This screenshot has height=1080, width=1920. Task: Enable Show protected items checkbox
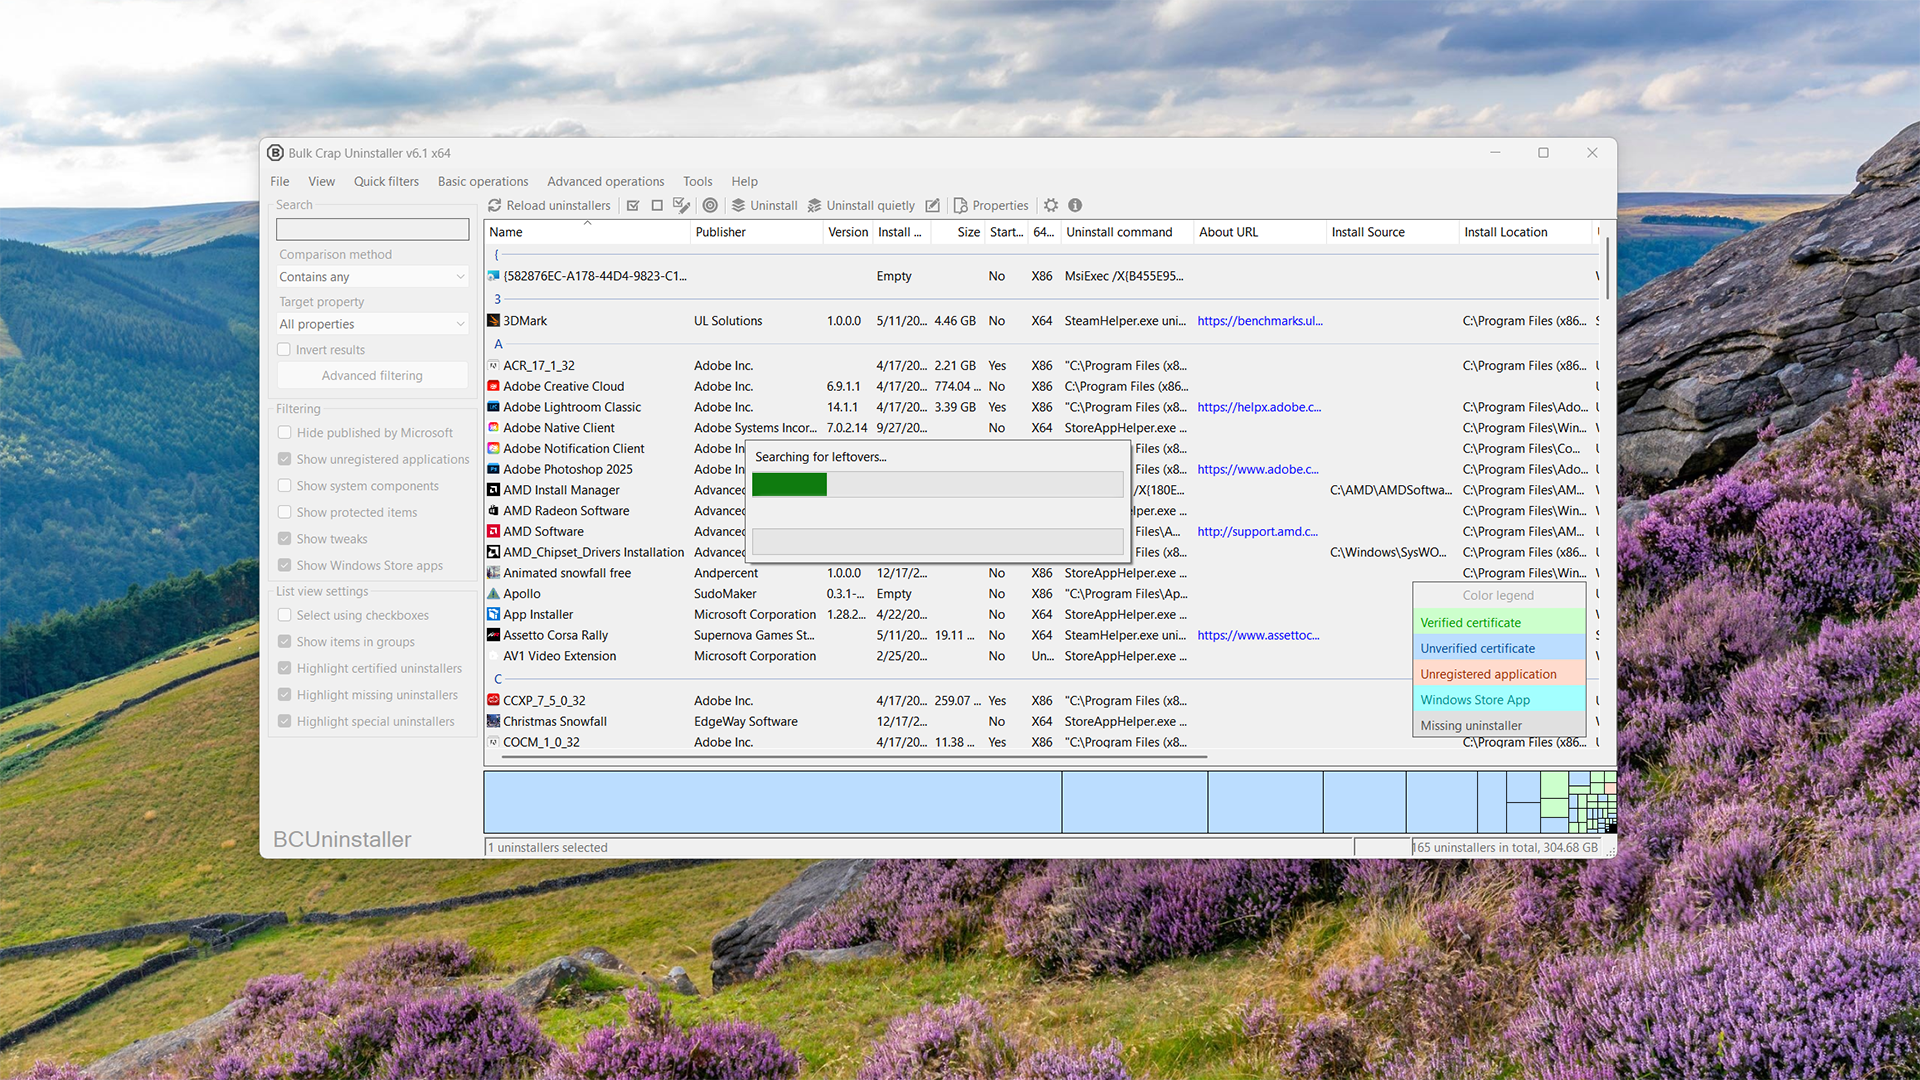click(285, 512)
